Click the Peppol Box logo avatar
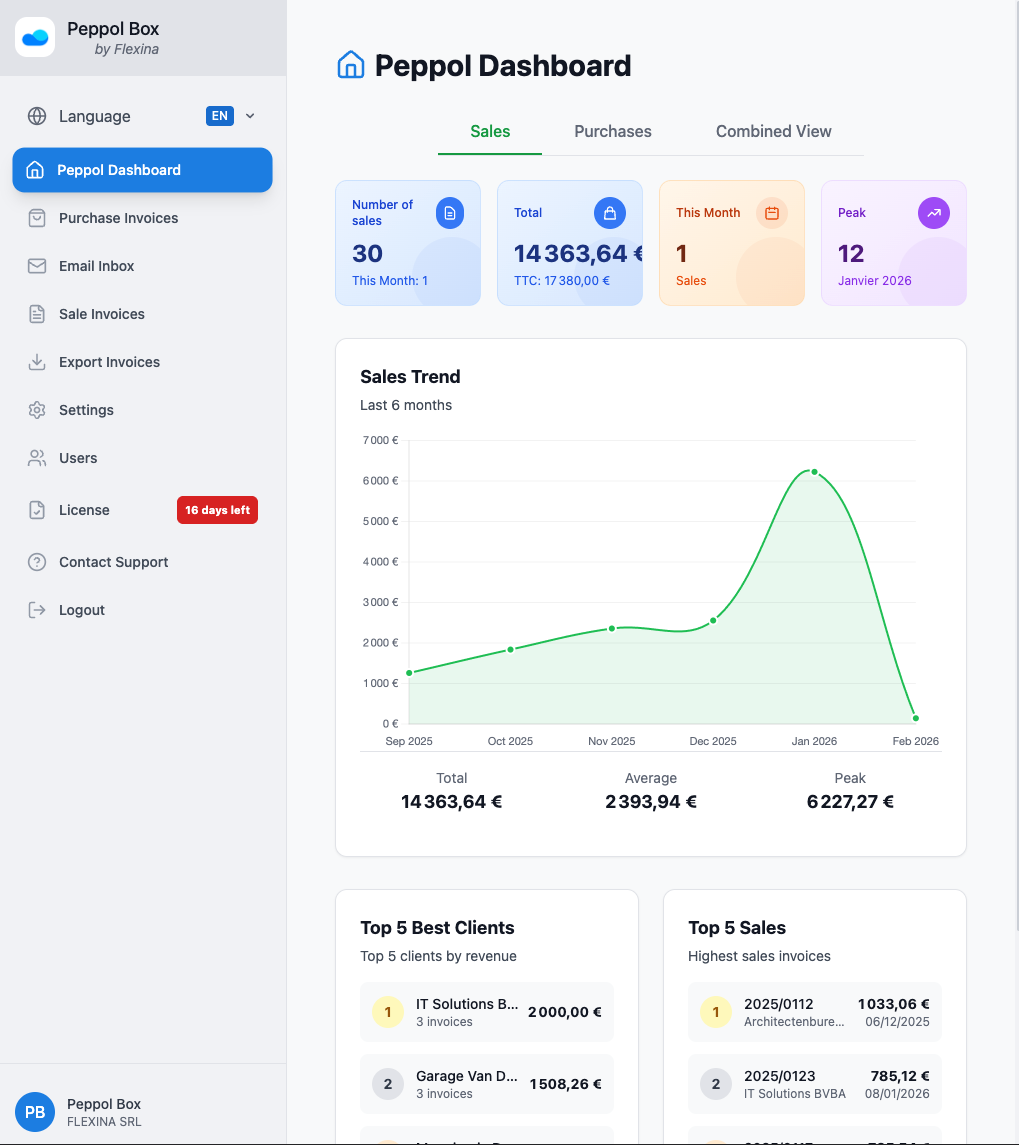Screen dimensions: 1019x1145 point(35,37)
